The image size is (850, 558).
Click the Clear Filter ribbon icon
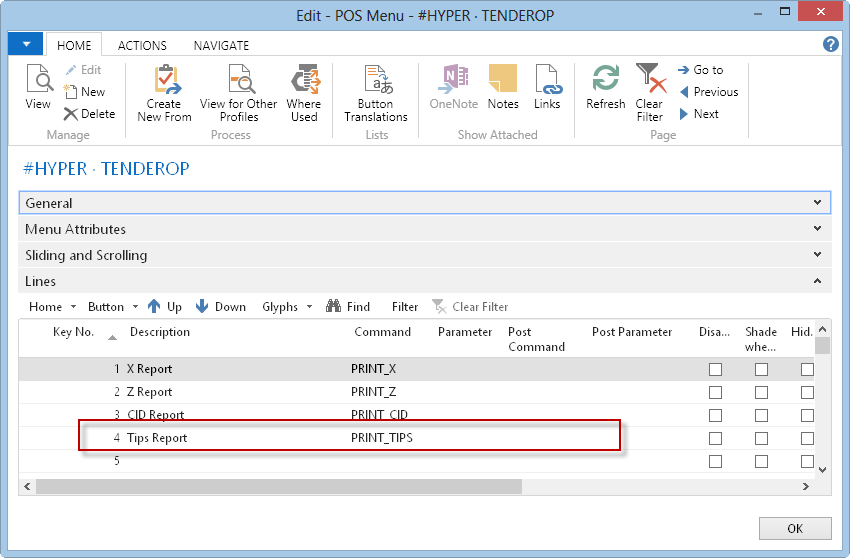[x=650, y=80]
